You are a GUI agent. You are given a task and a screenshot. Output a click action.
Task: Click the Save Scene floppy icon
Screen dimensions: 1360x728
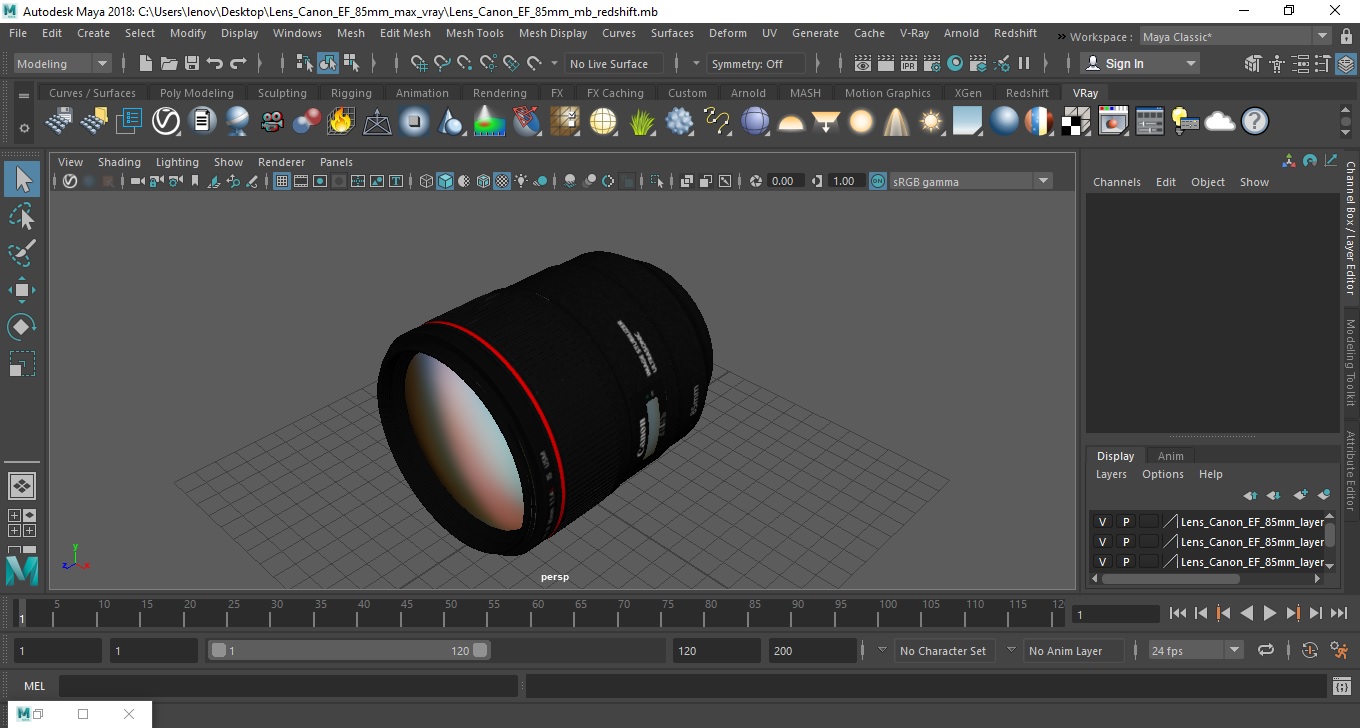pyautogui.click(x=192, y=63)
